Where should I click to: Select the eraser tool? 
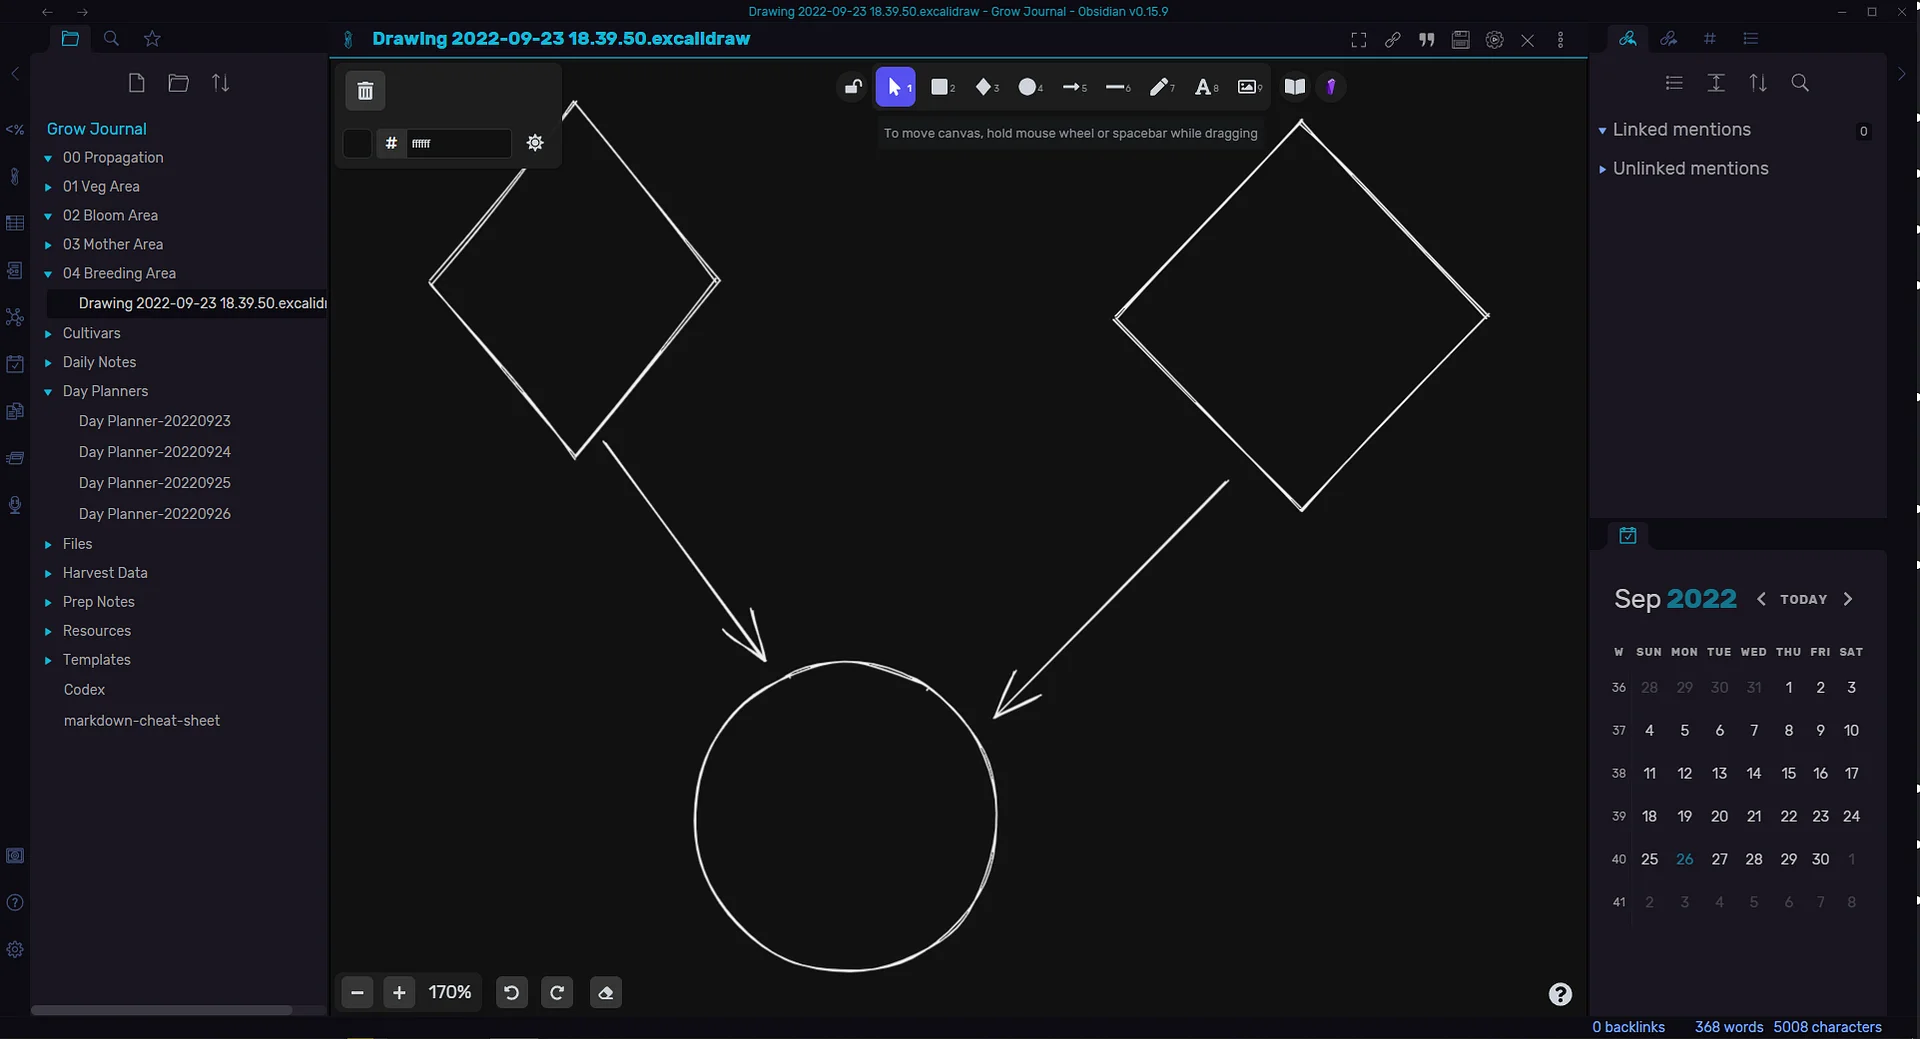pos(605,992)
